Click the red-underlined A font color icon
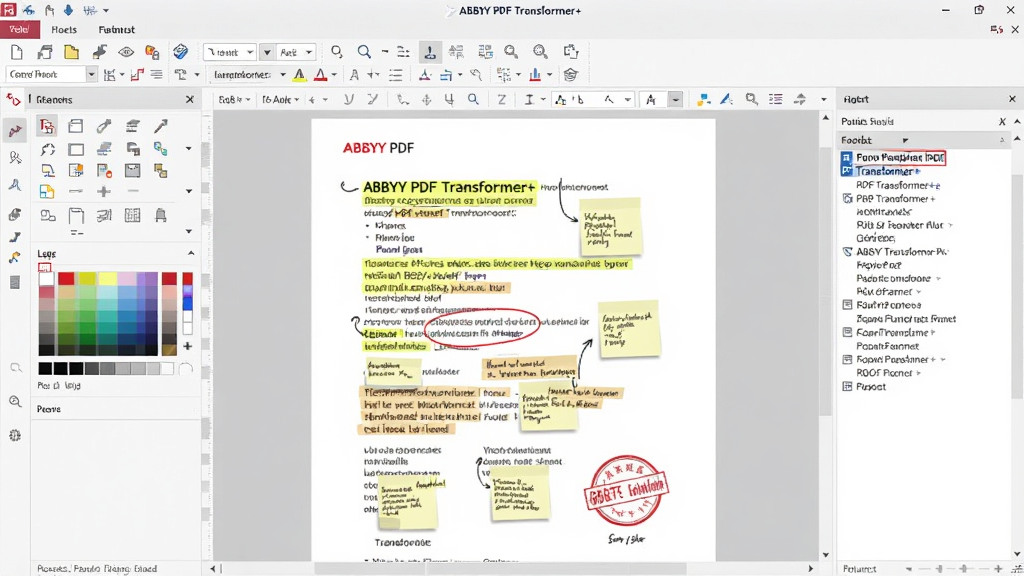Image resolution: width=1024 pixels, height=576 pixels. coord(320,75)
